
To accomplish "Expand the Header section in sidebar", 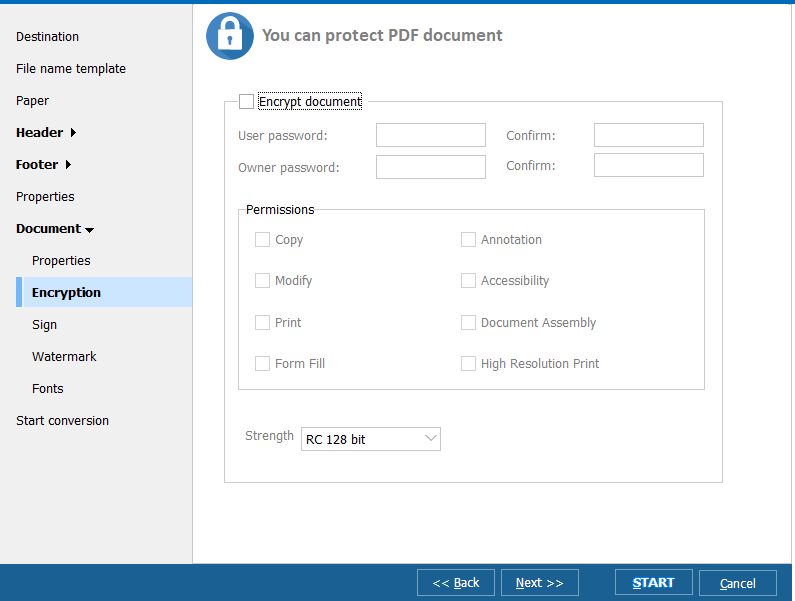I will point(46,133).
